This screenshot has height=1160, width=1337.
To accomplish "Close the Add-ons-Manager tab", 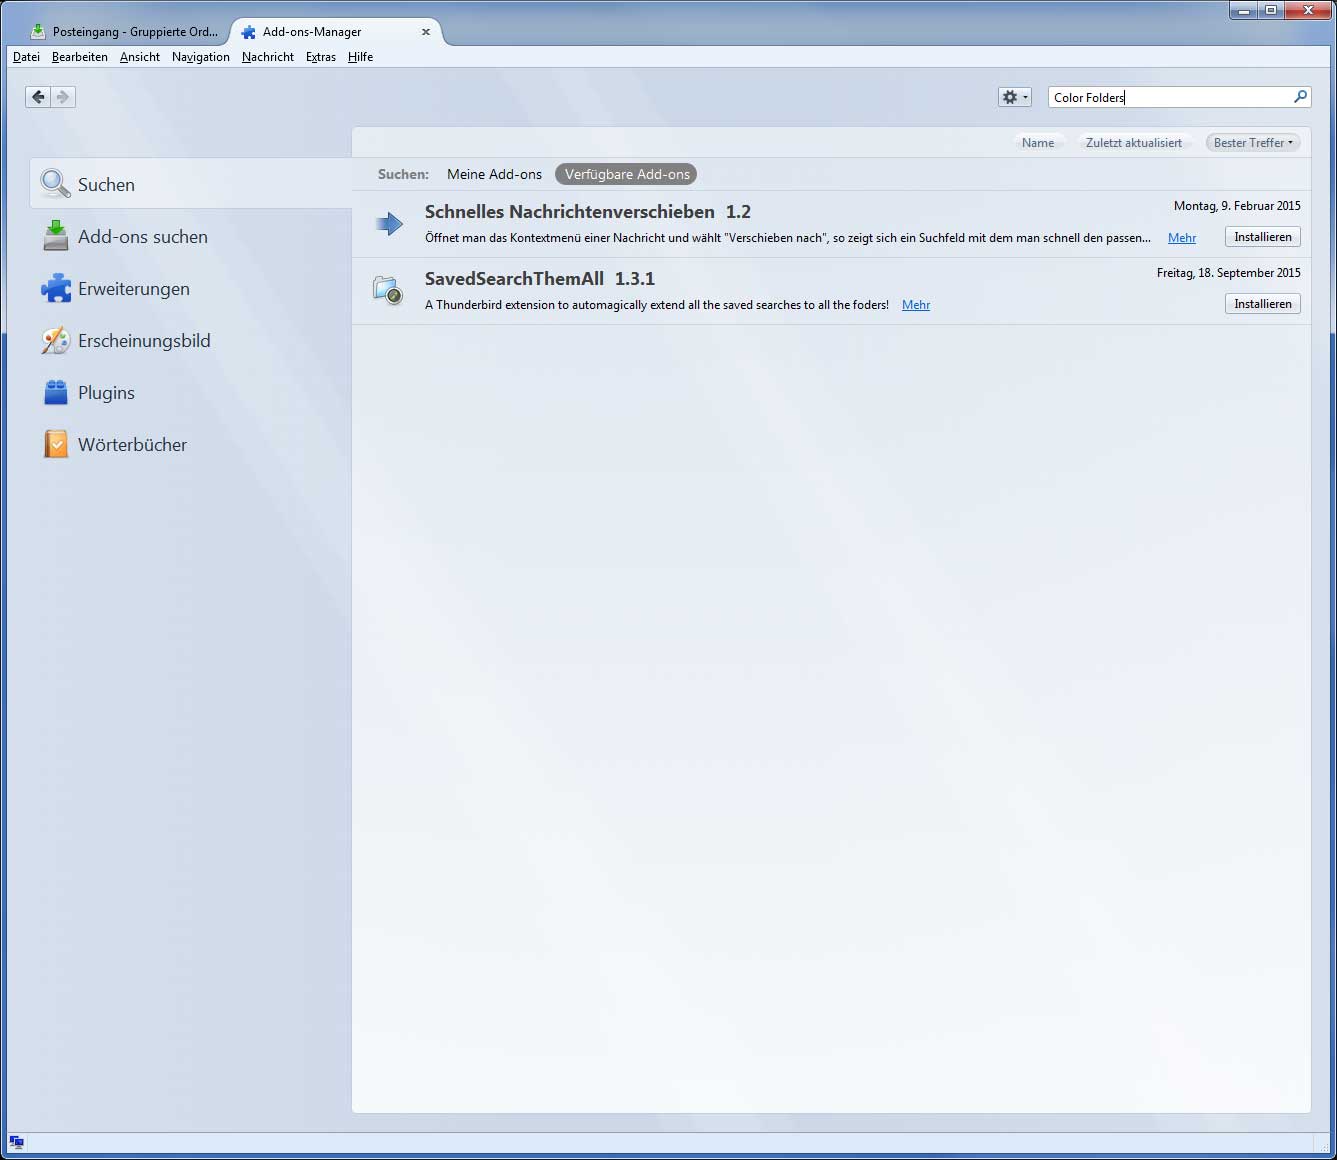I will tap(426, 32).
